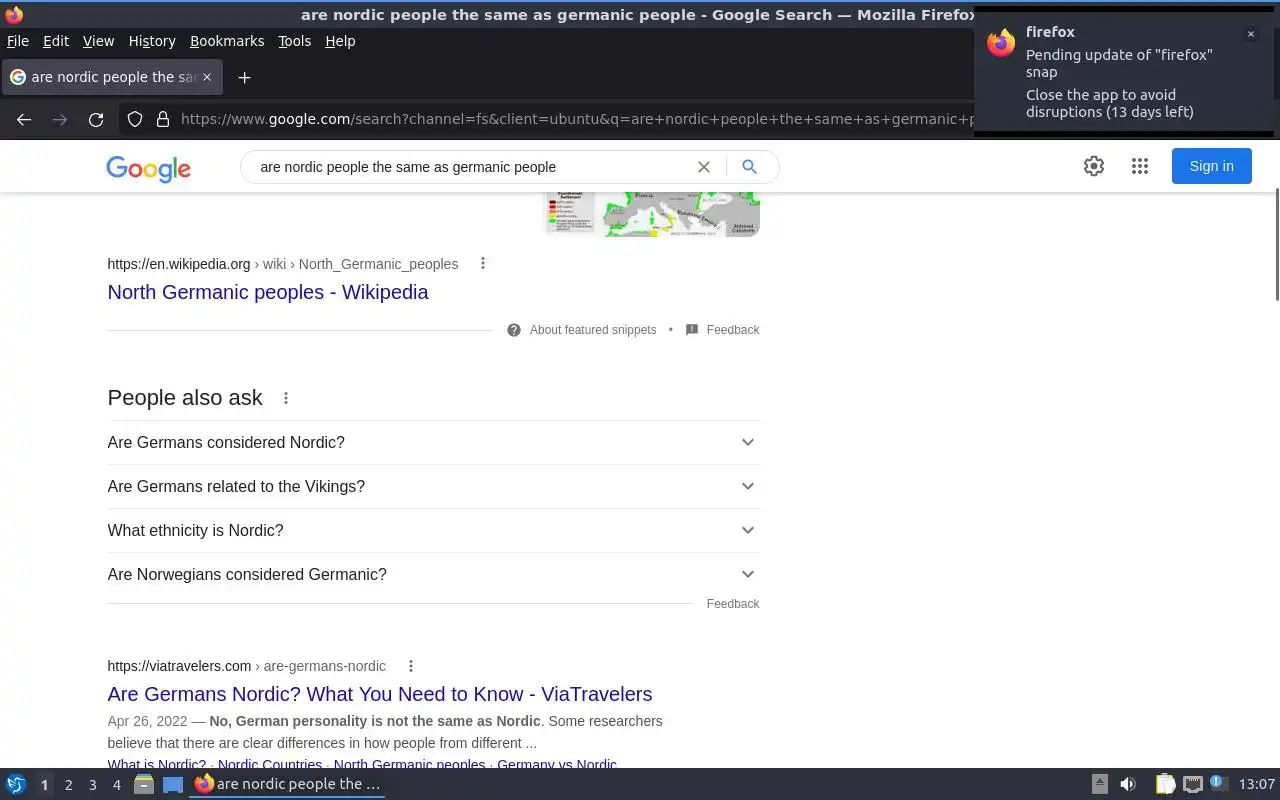Viewport: 1280px width, 800px height.
Task: Open the Help menu
Action: click(340, 41)
